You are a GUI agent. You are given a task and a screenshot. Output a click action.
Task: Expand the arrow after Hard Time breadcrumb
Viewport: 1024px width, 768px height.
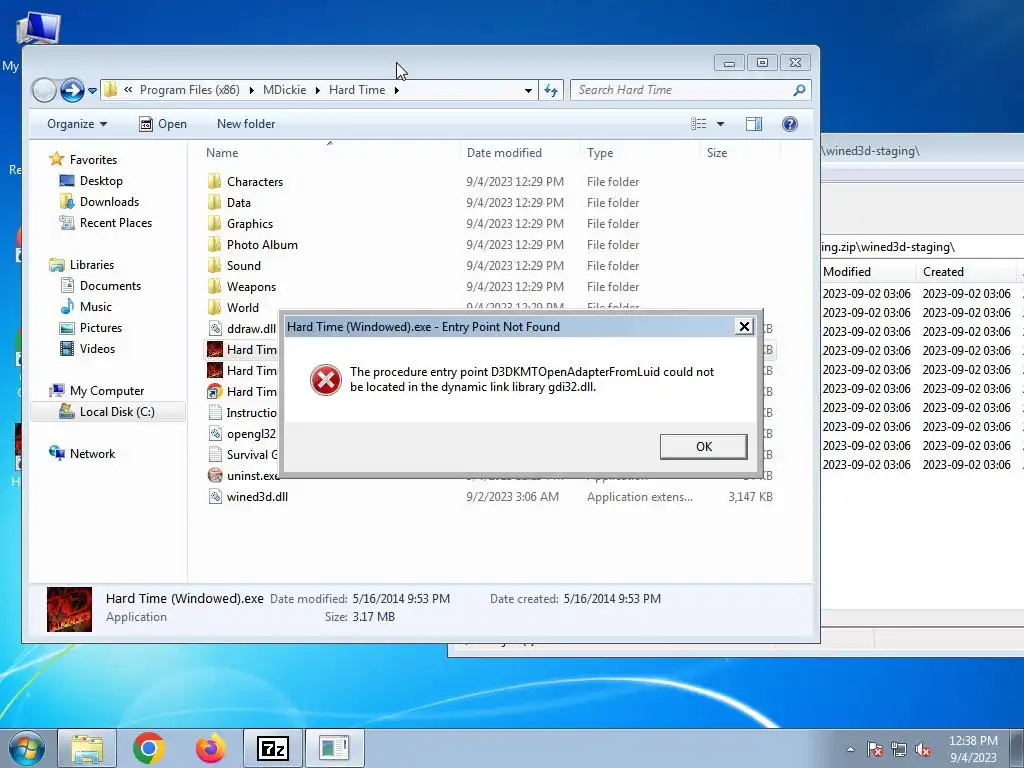(396, 90)
